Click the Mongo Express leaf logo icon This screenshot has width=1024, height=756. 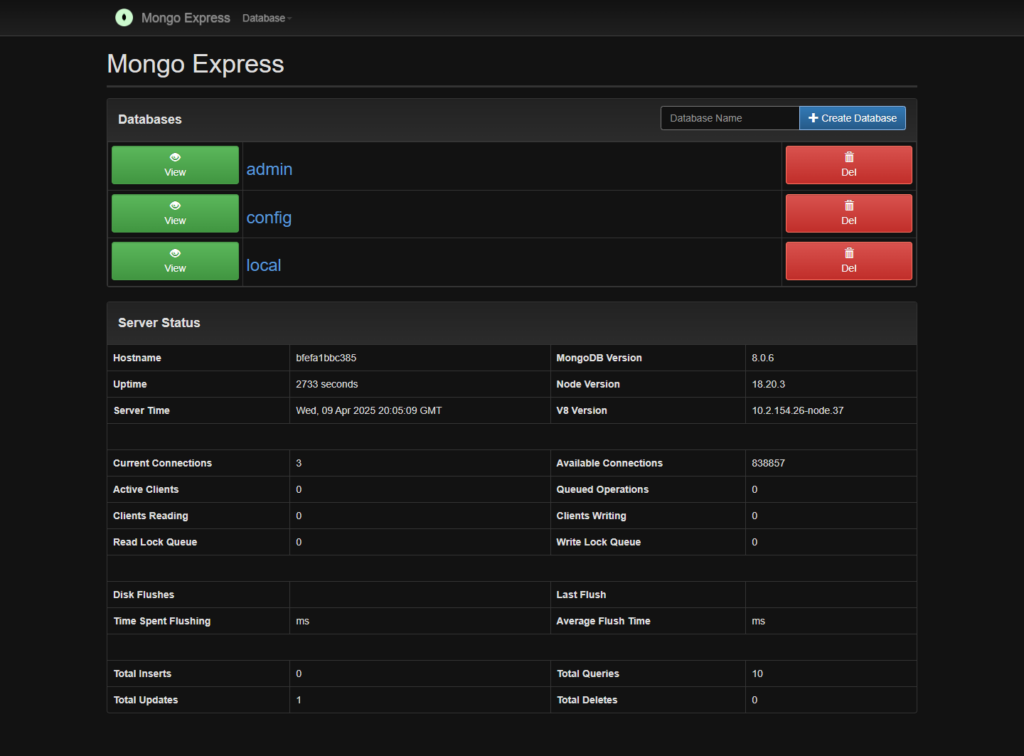(x=123, y=18)
